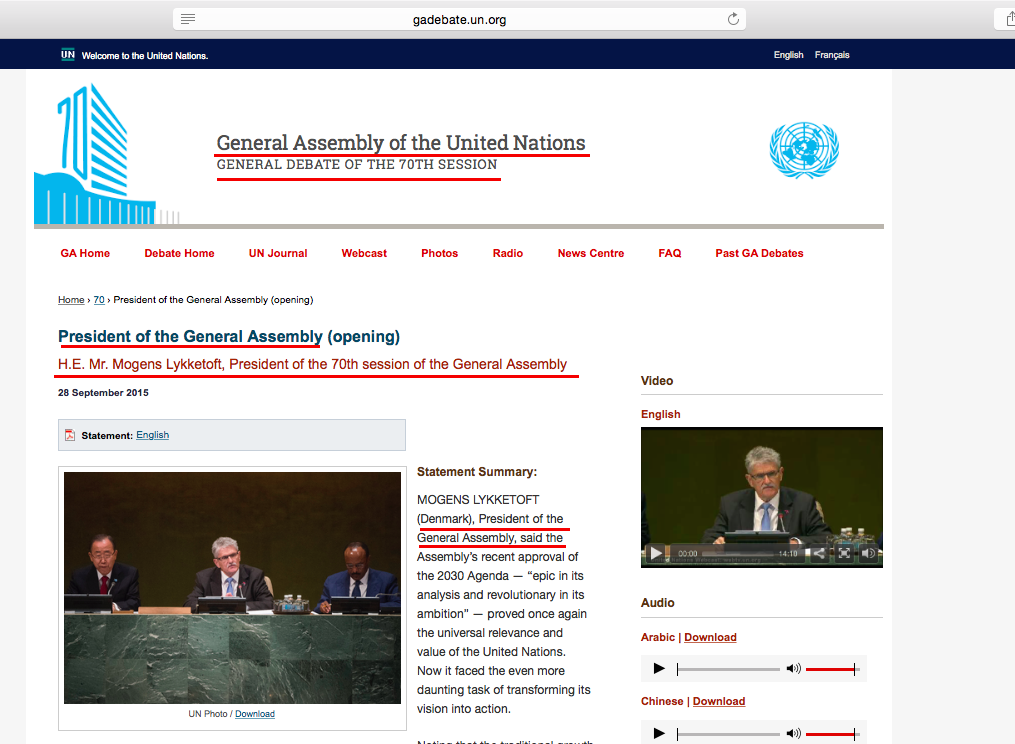Click the gadebate.un.org address bar
This screenshot has width=1015, height=744.
tap(460, 19)
